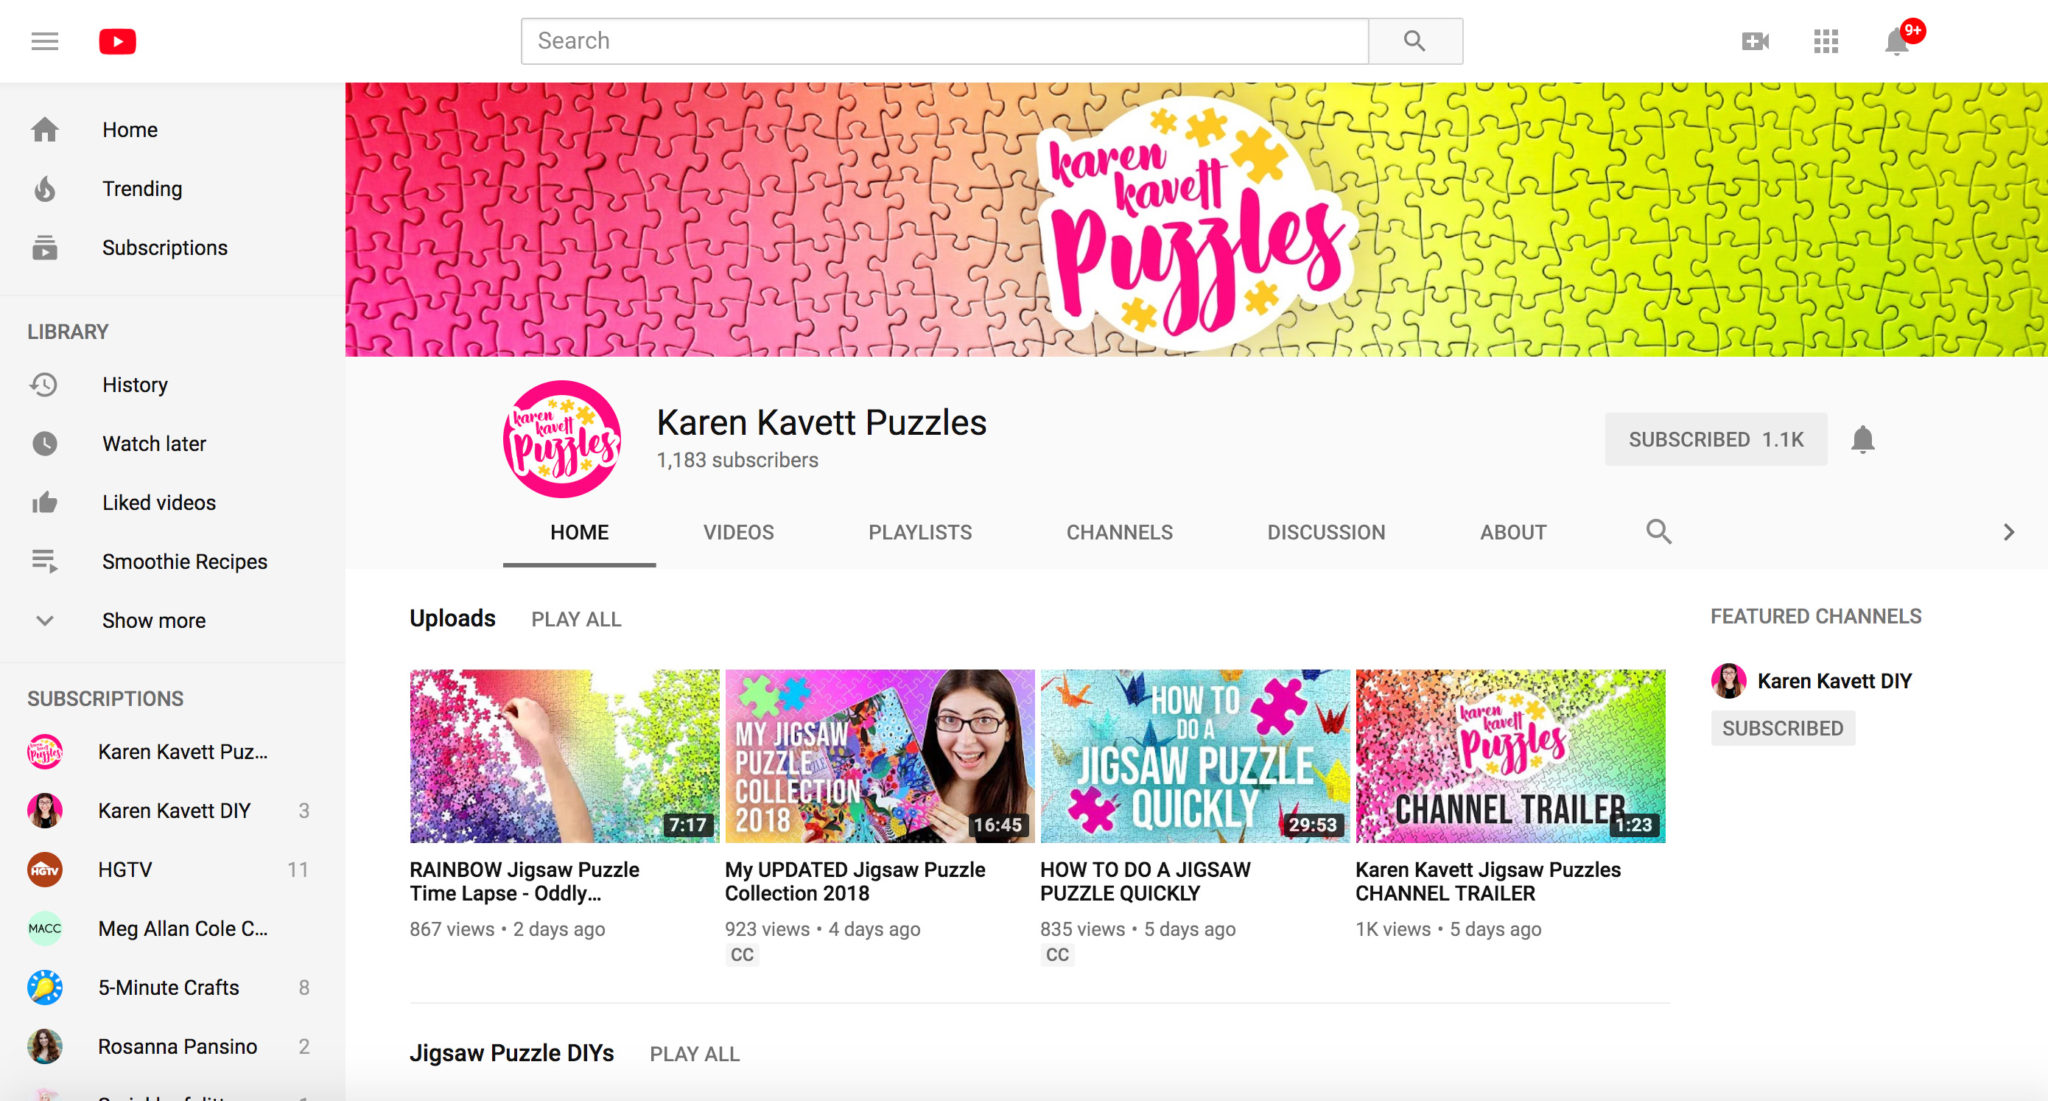Viewport: 2048px width, 1101px height.
Task: Open the Jigsaw Puzzle DIYs heading
Action: 511,1054
